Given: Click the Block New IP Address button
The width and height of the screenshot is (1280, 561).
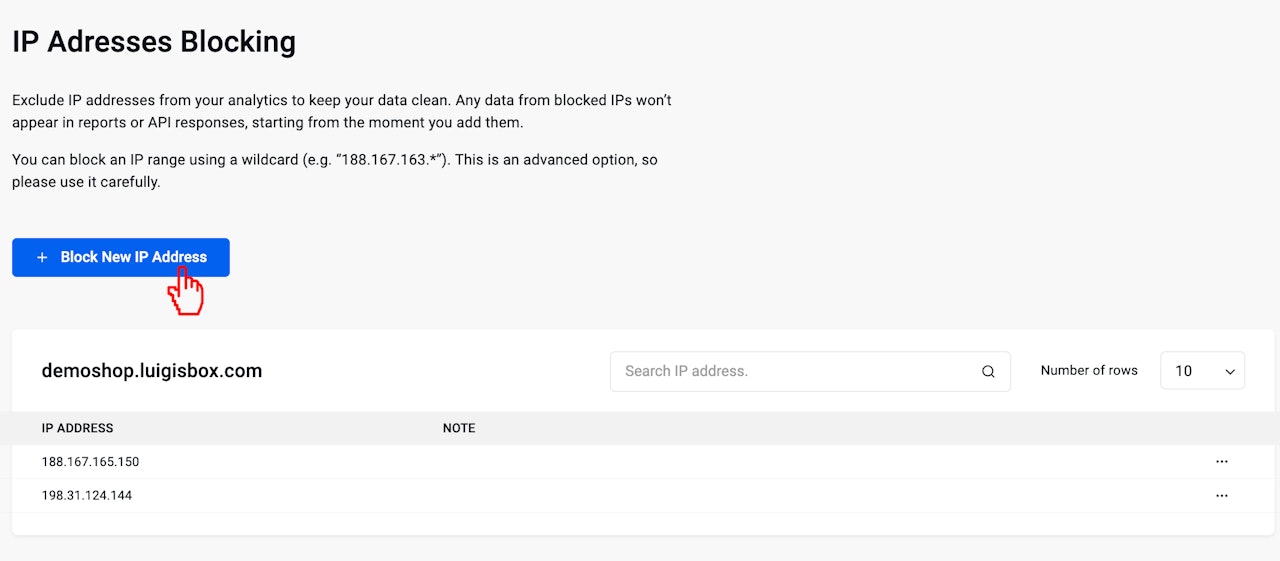Looking at the screenshot, I should tap(121, 257).
